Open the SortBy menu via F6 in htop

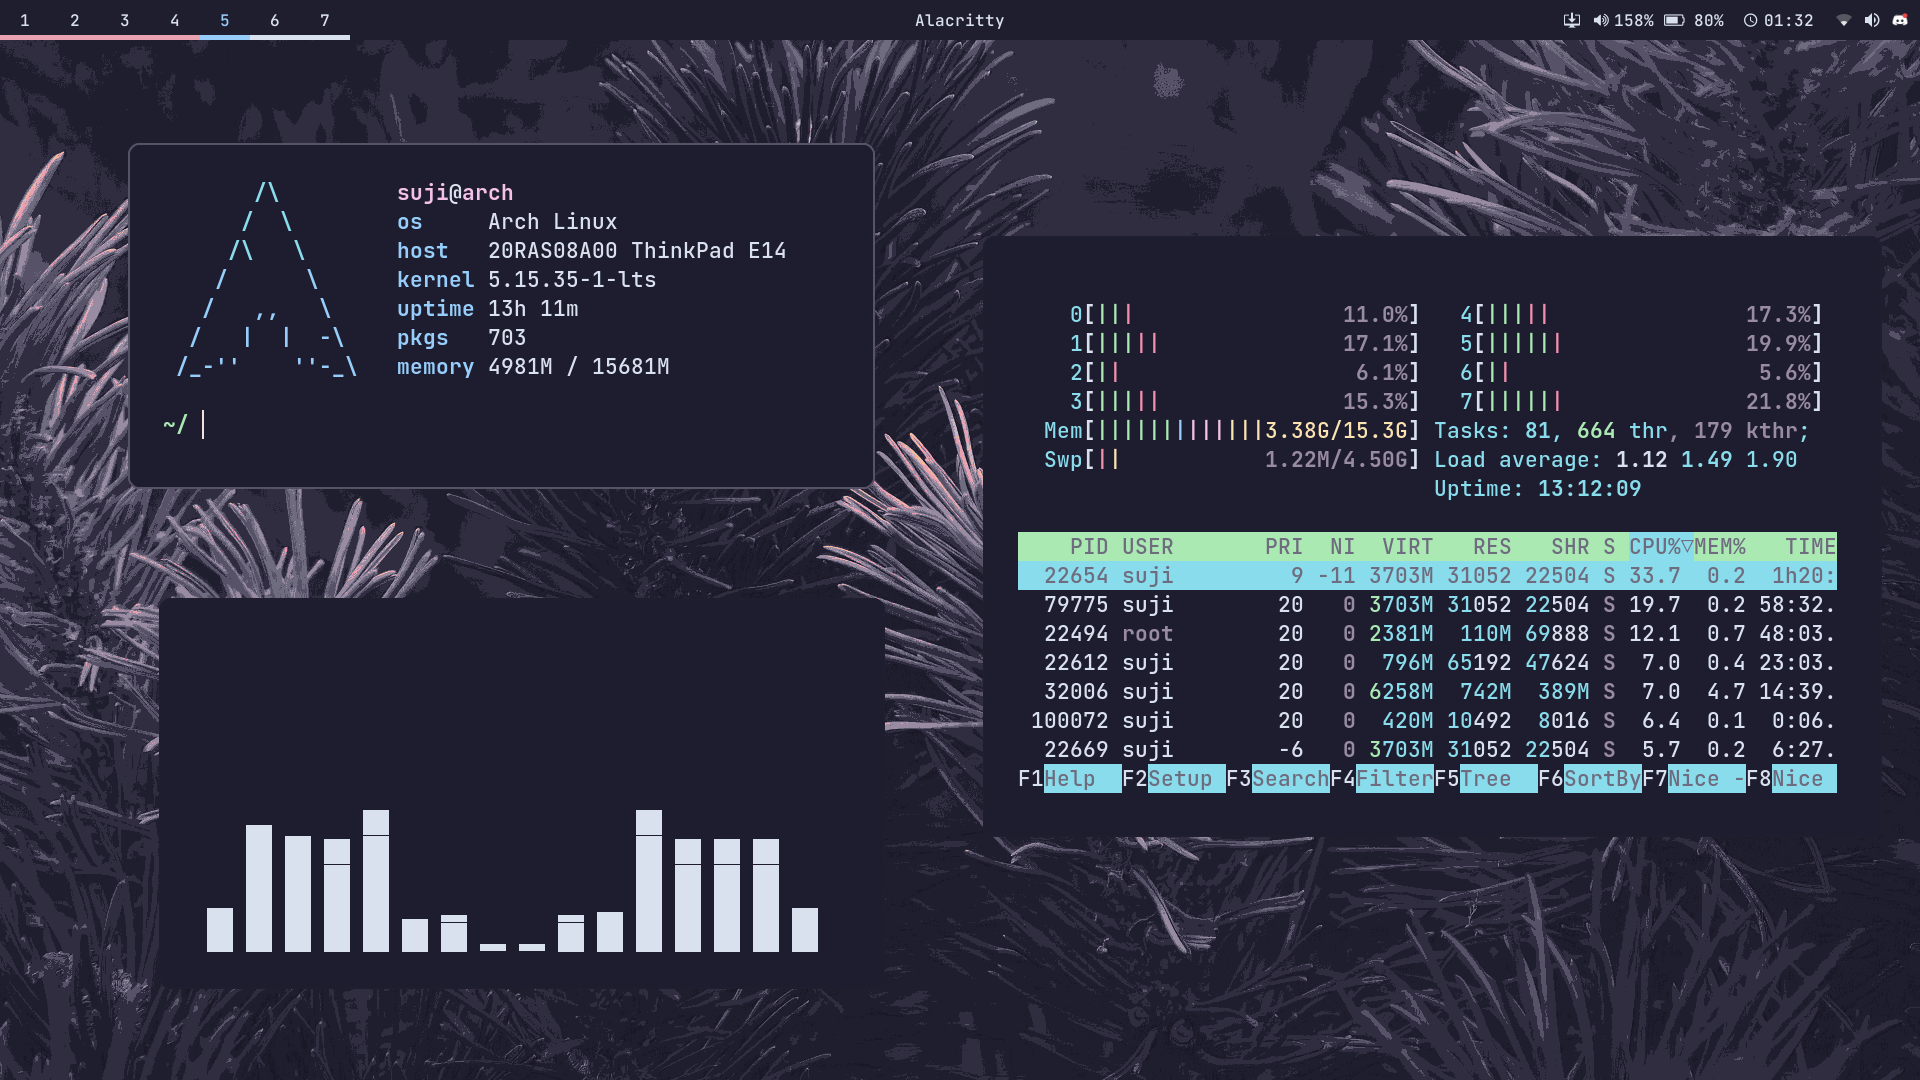coord(1600,778)
